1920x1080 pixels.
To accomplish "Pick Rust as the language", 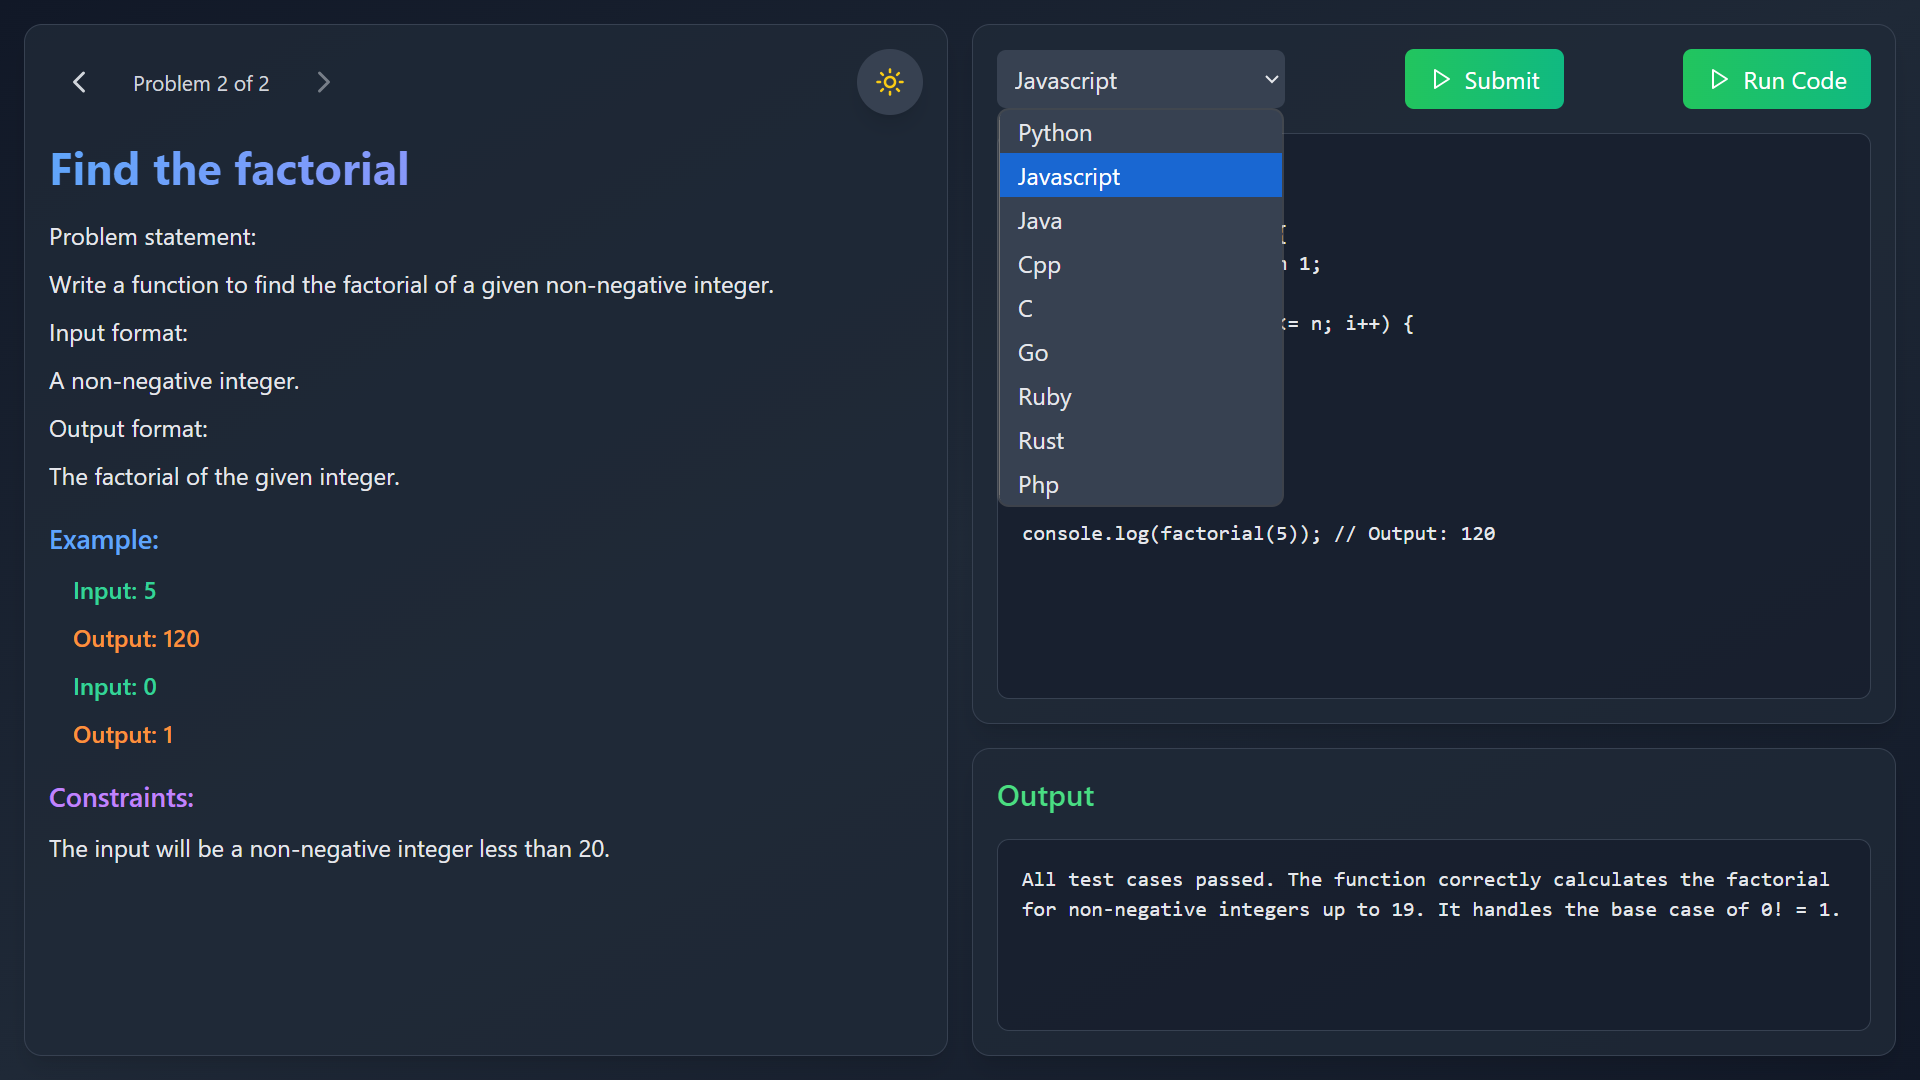I will pyautogui.click(x=1041, y=441).
